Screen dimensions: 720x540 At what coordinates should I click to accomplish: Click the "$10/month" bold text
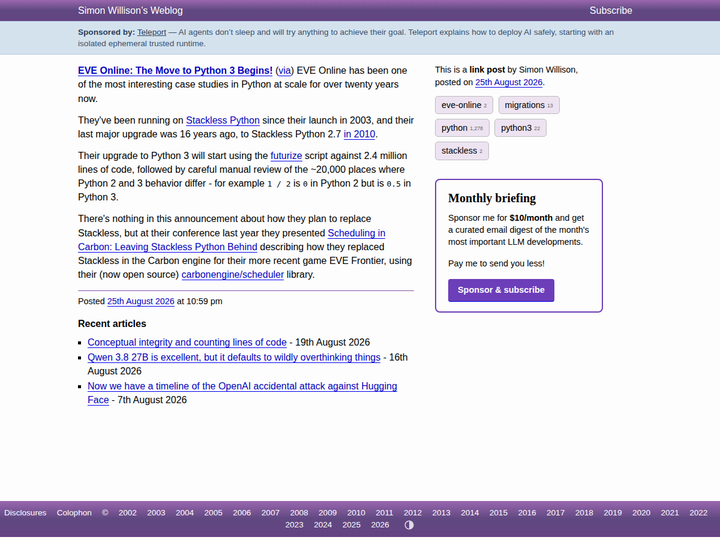[531, 218]
